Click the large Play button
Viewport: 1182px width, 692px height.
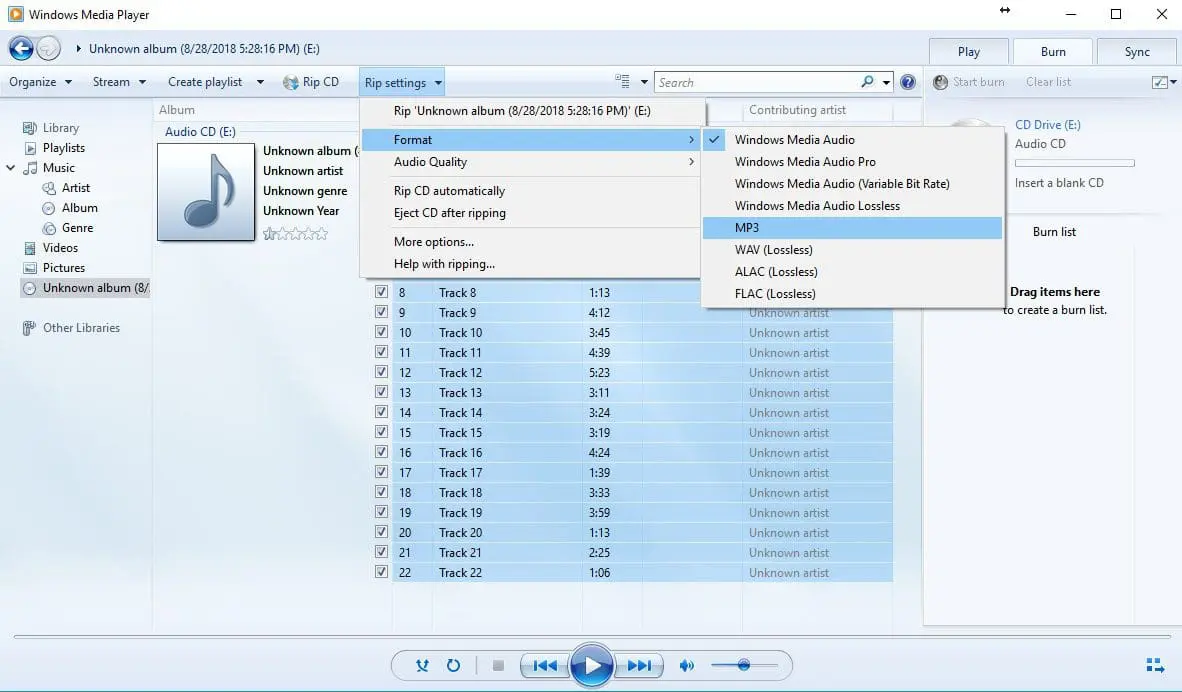(x=592, y=665)
